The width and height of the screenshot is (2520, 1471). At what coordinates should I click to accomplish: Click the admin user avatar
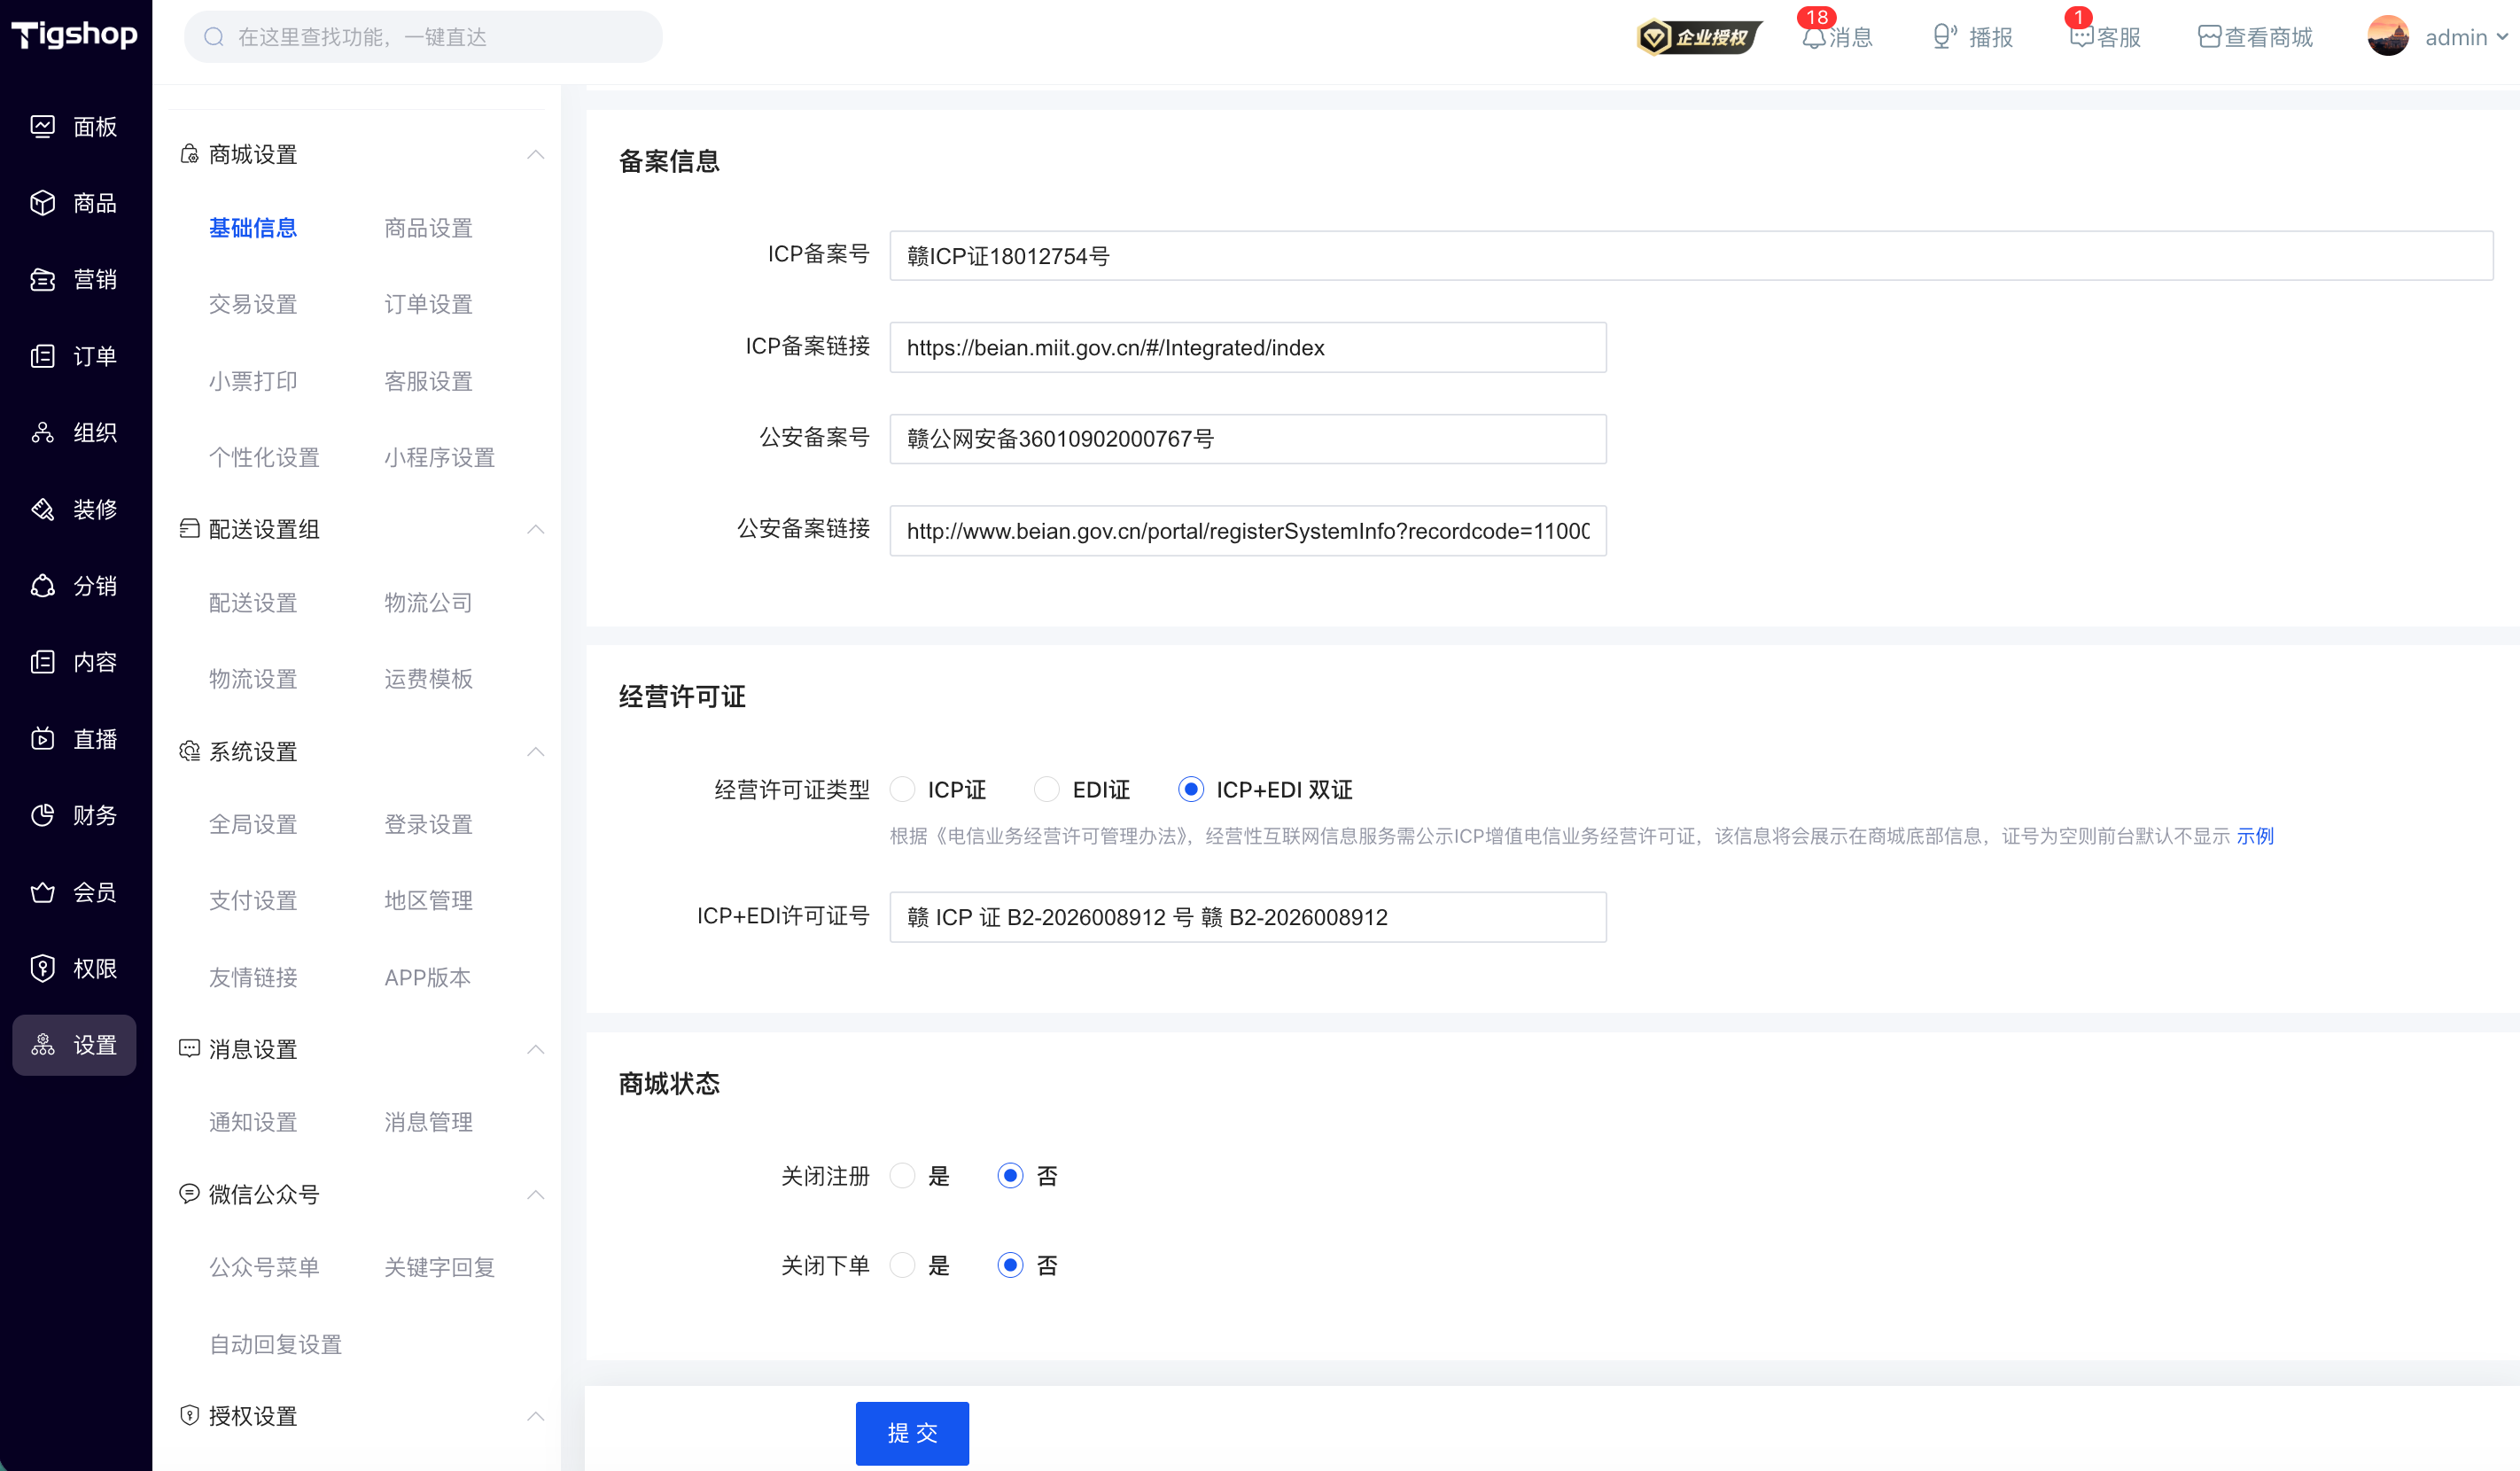tap(2388, 36)
